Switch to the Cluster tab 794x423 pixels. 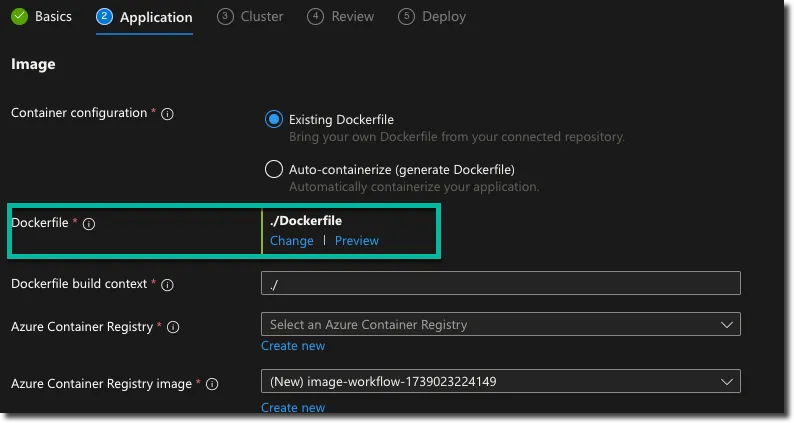(x=262, y=16)
